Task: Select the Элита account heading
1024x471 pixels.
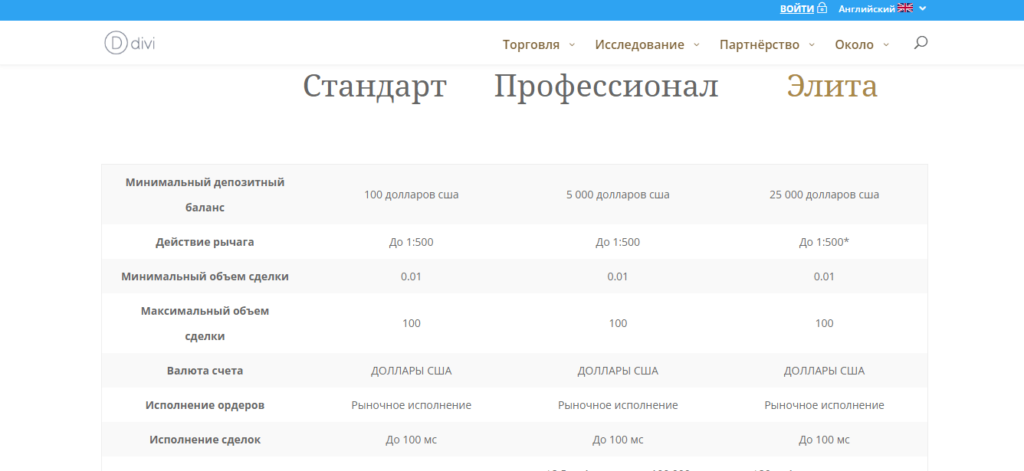Action: tap(832, 86)
